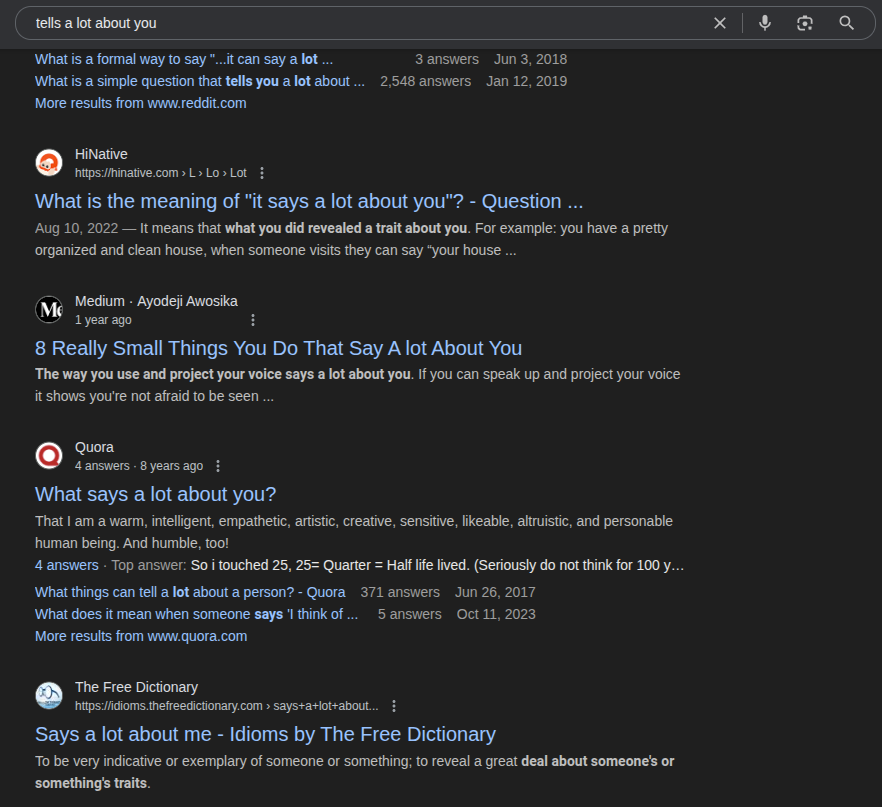The height and width of the screenshot is (807, 882).
Task: Click the '3 answers' text
Action: tap(447, 59)
